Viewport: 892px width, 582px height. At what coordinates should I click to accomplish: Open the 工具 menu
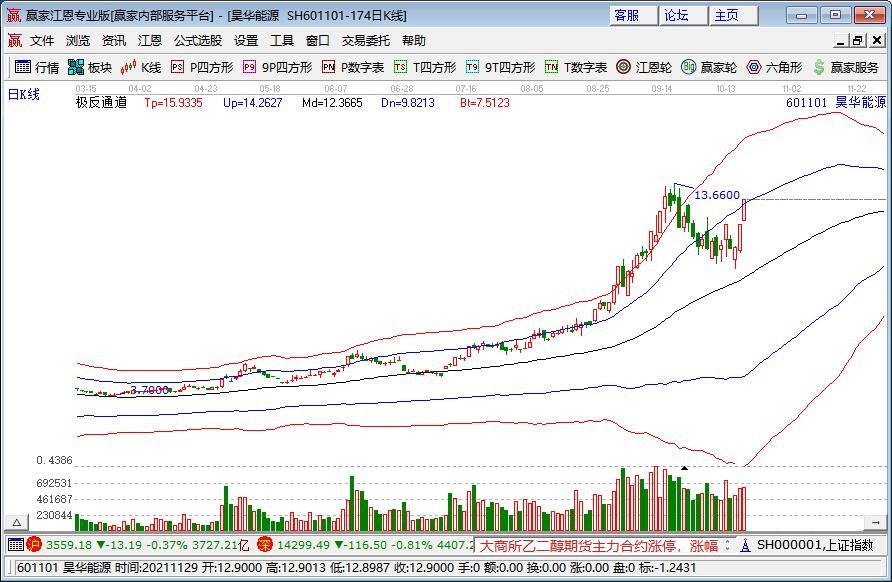[282, 40]
